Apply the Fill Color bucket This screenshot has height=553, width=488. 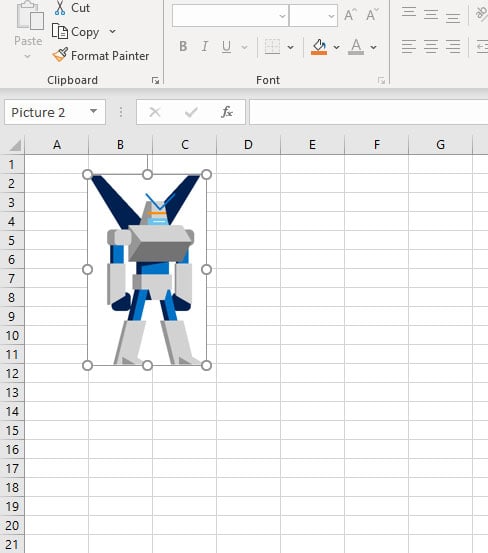pos(319,47)
